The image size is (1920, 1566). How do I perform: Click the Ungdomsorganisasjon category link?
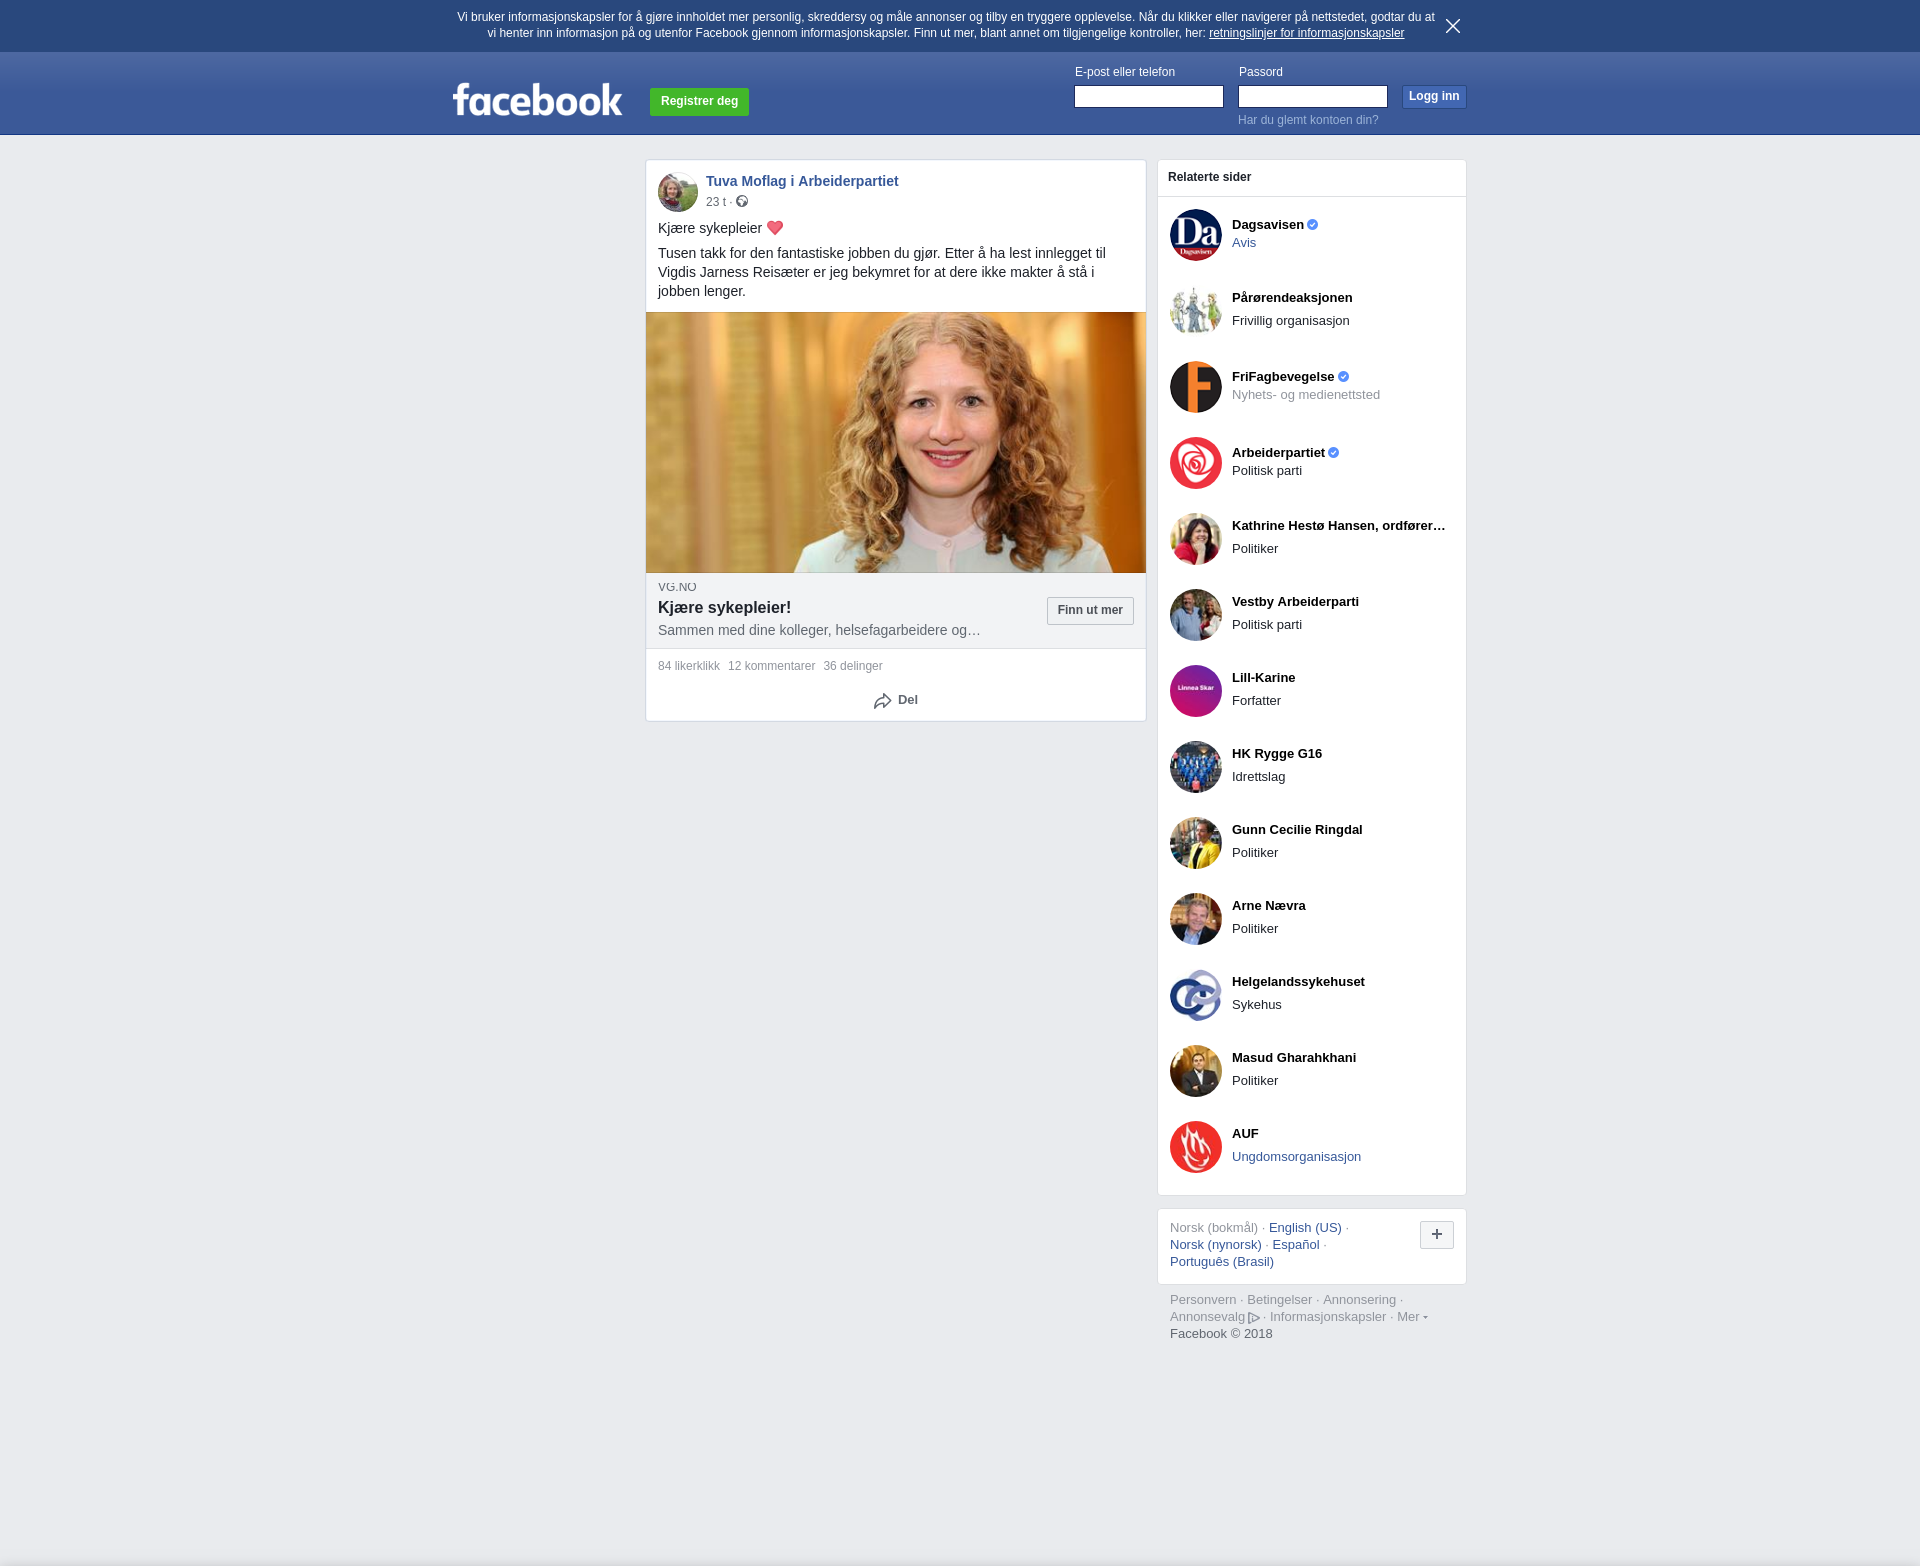[x=1296, y=1157]
